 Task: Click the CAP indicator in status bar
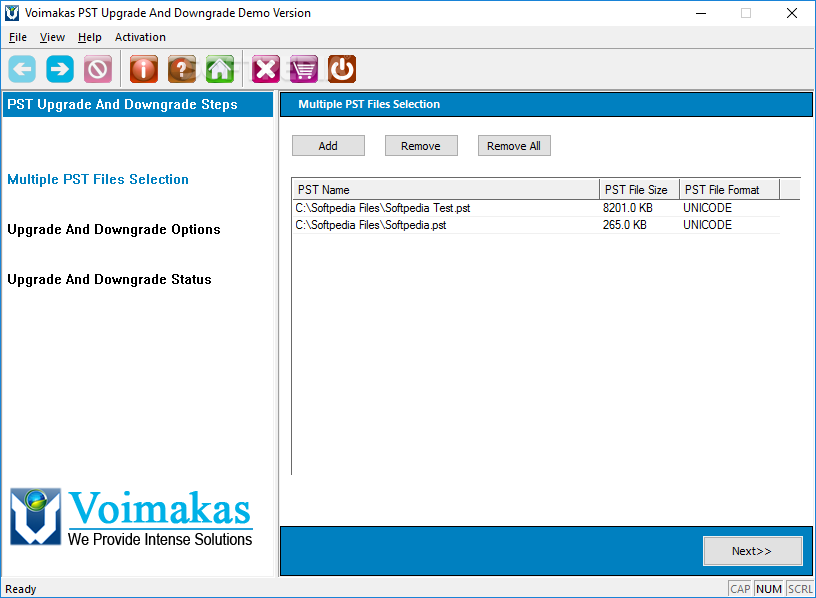coord(740,589)
